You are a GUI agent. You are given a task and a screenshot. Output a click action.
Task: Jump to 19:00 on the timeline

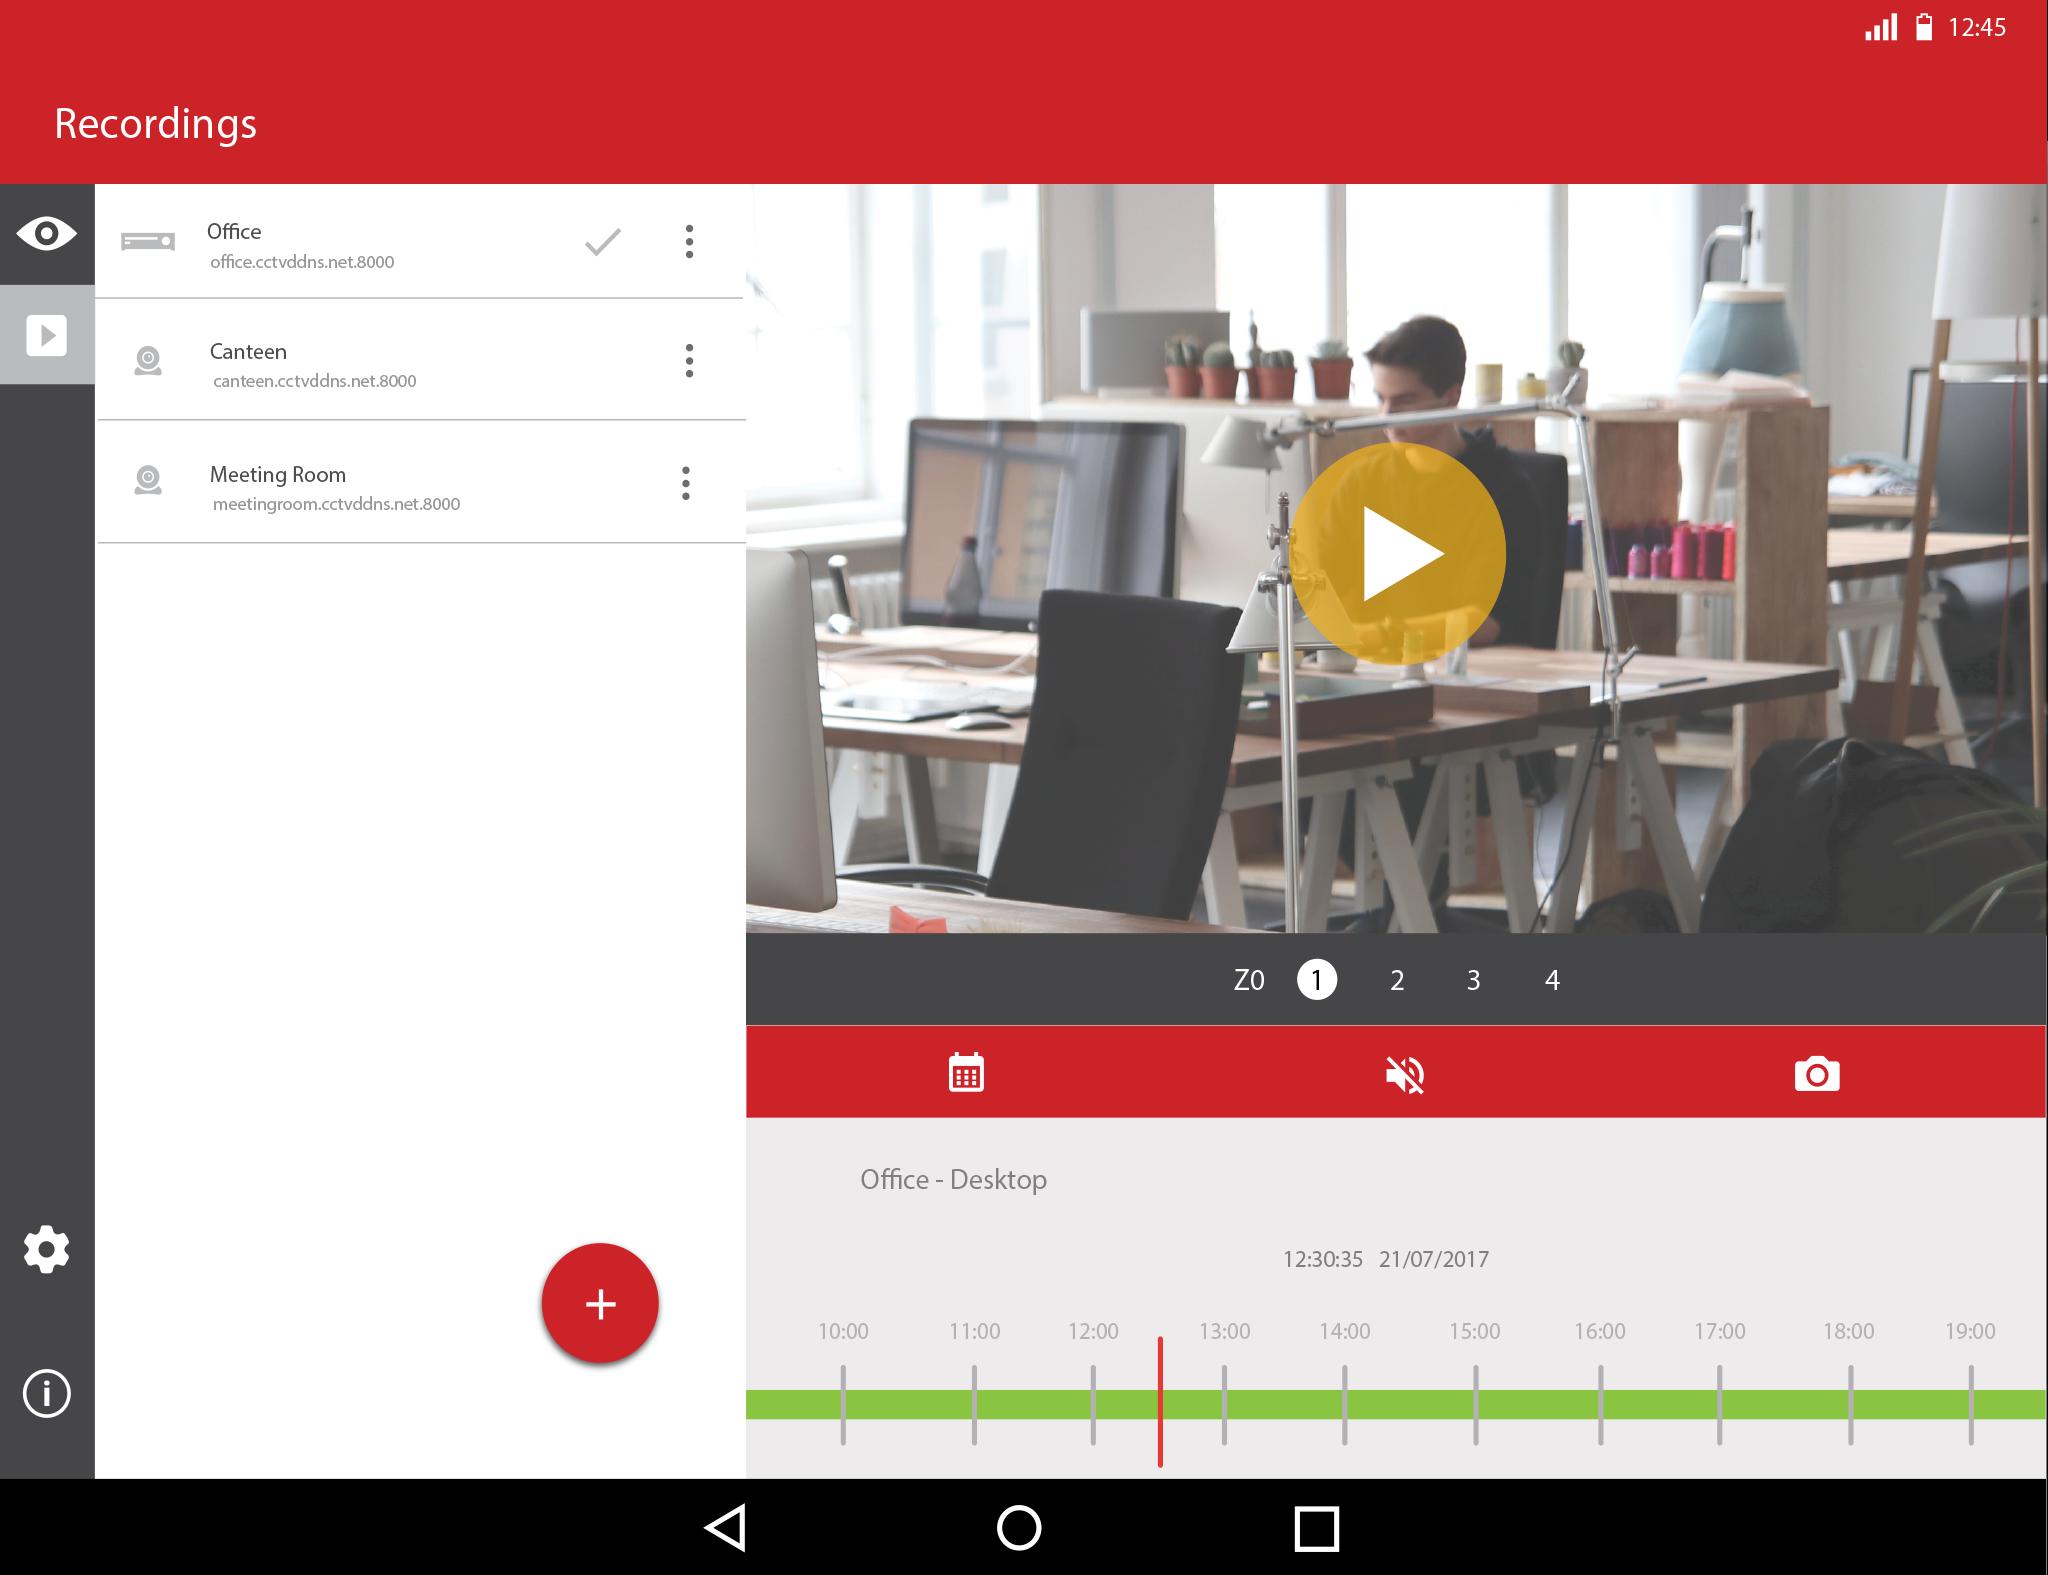click(1970, 1331)
